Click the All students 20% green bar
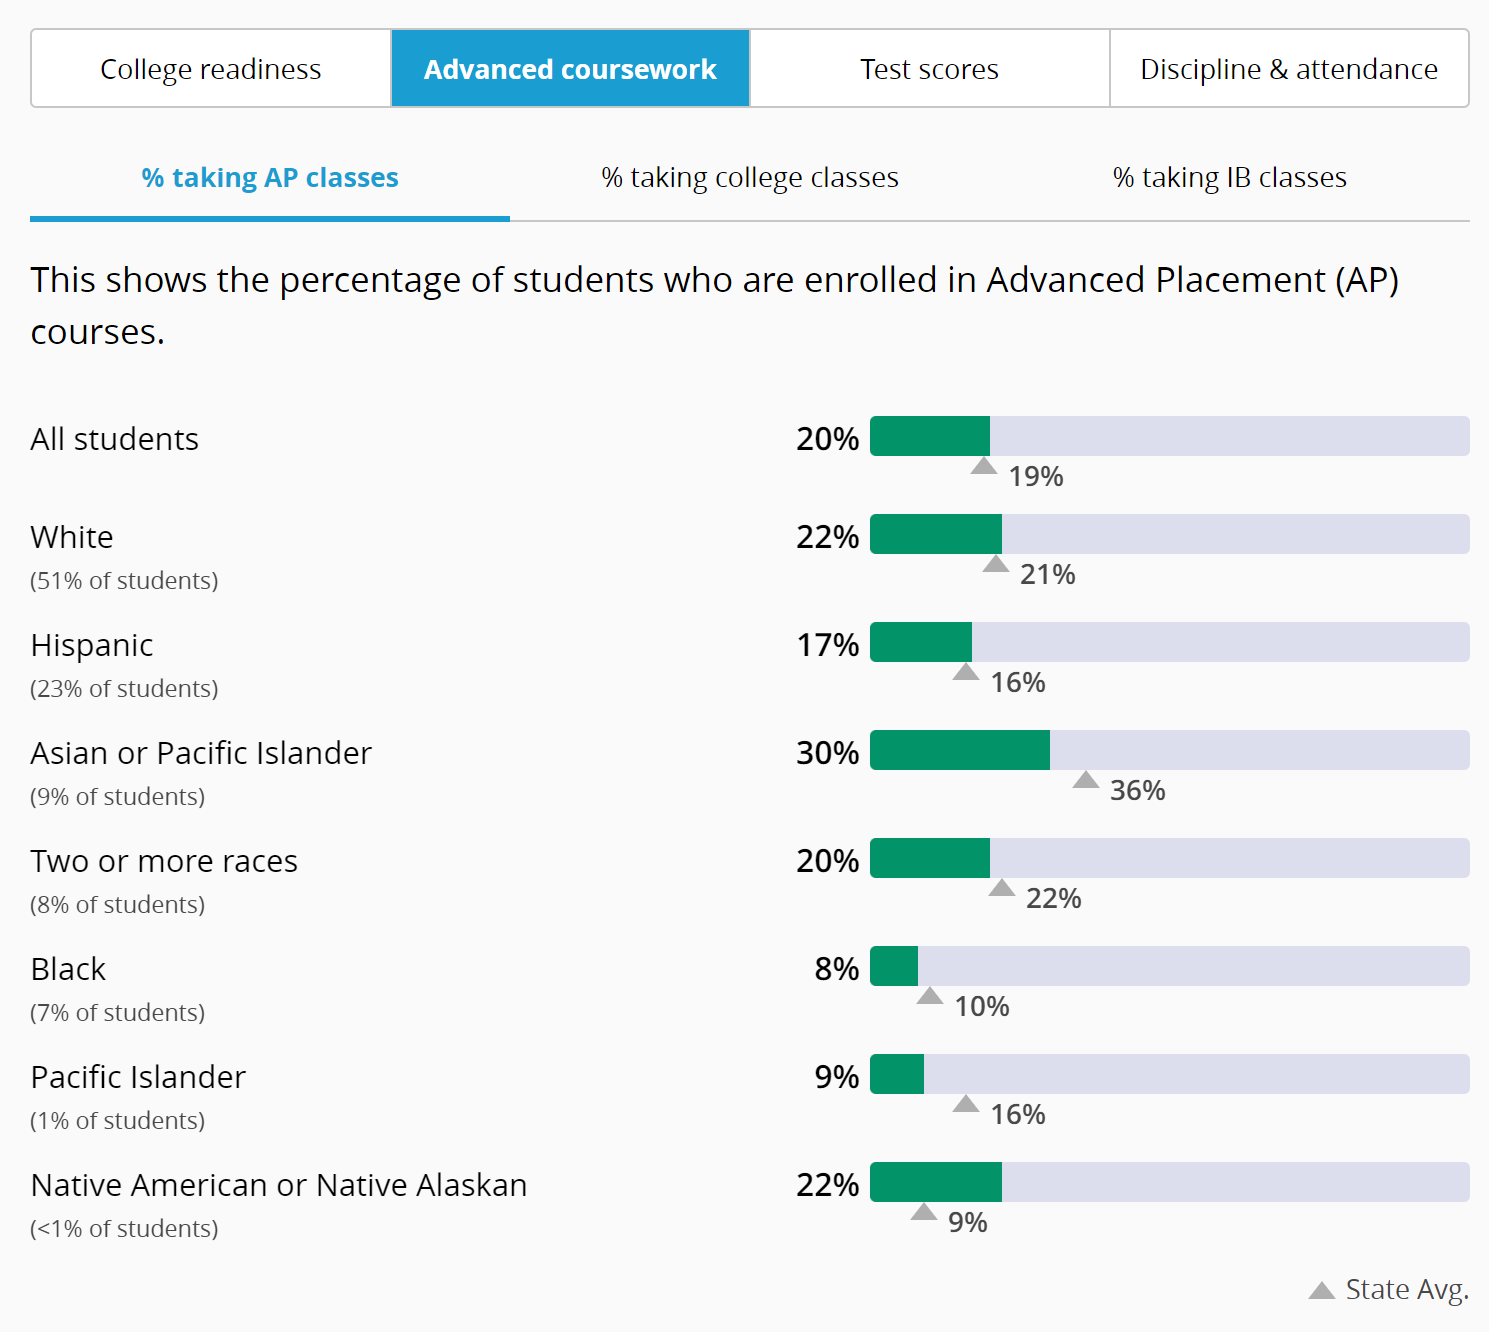This screenshot has width=1489, height=1332. (930, 436)
